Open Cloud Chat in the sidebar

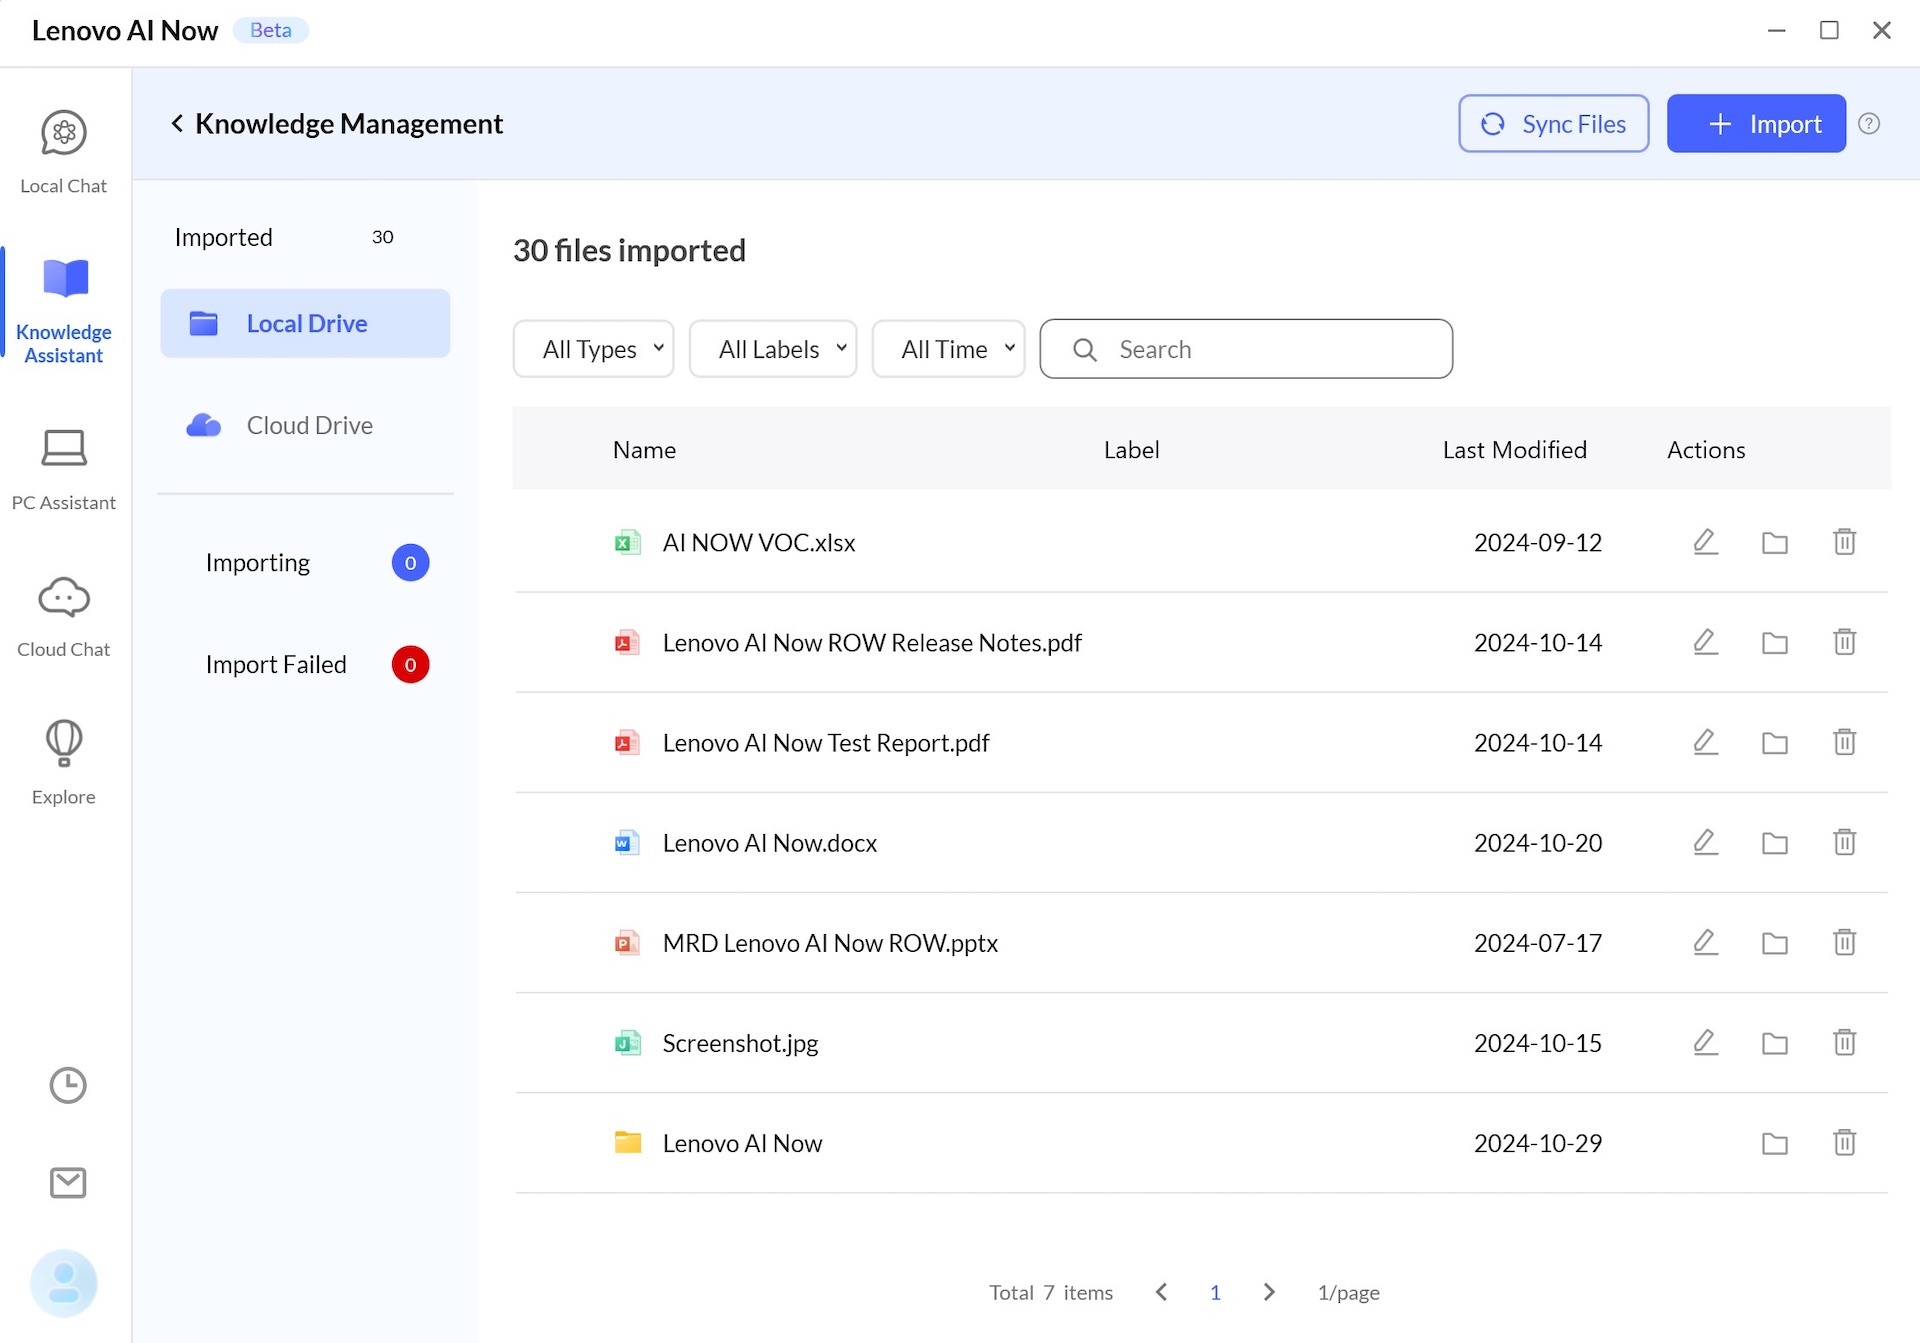tap(64, 617)
